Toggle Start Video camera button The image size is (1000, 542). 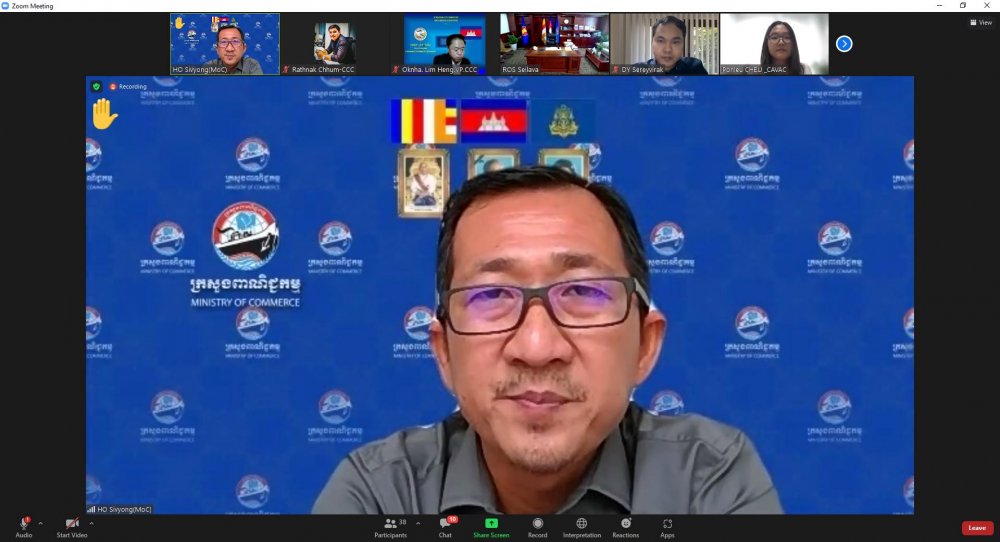(71, 526)
